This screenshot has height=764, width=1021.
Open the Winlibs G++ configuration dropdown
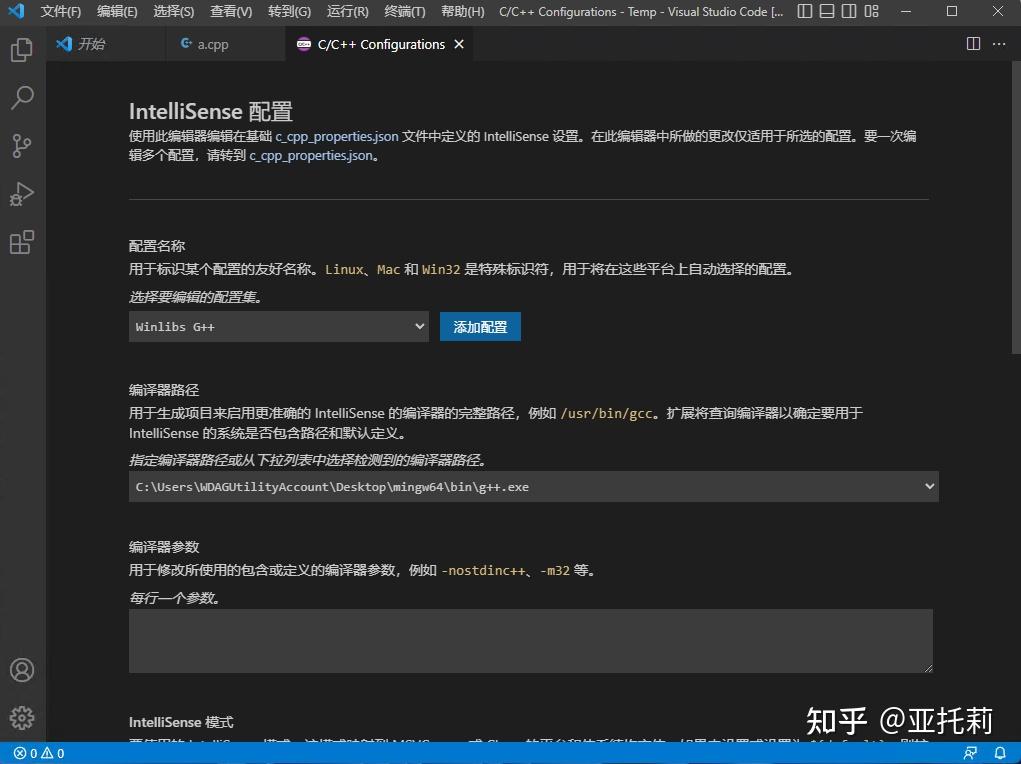pos(278,326)
